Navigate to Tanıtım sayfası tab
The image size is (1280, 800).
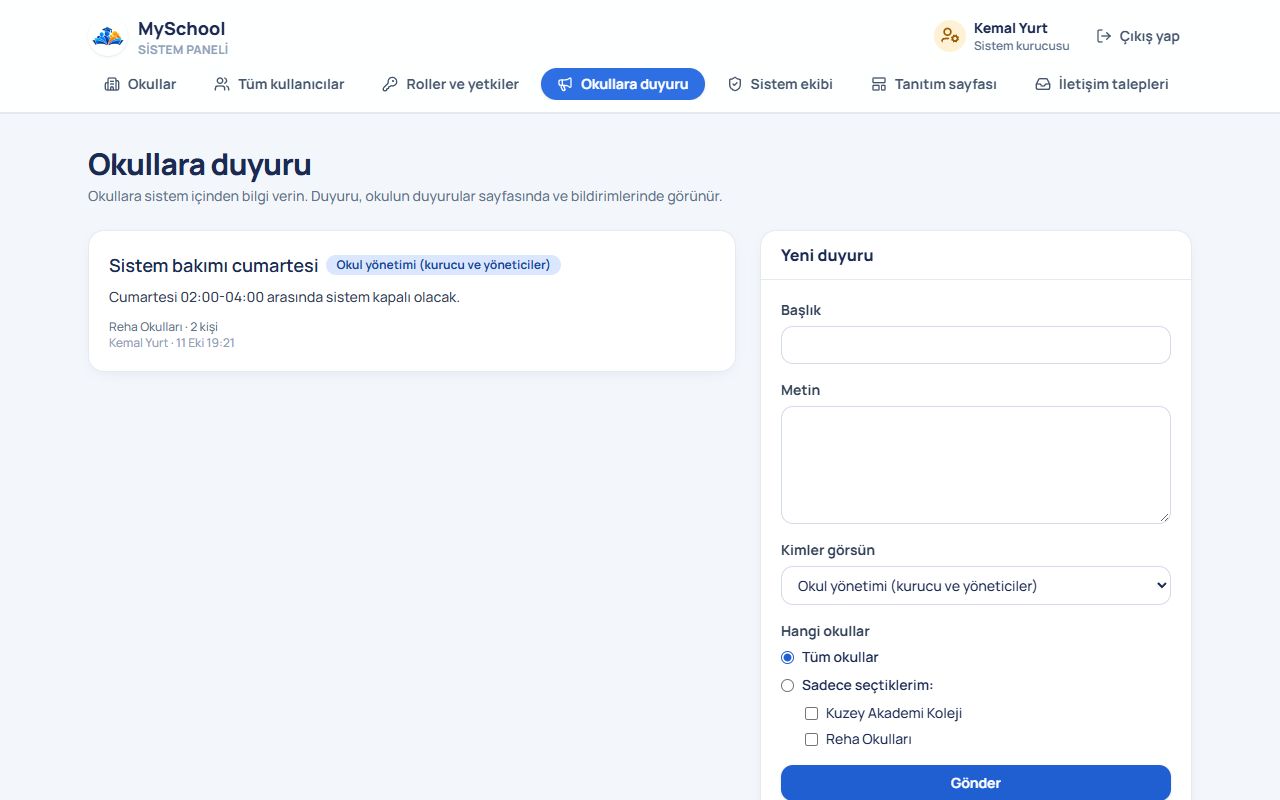(934, 84)
